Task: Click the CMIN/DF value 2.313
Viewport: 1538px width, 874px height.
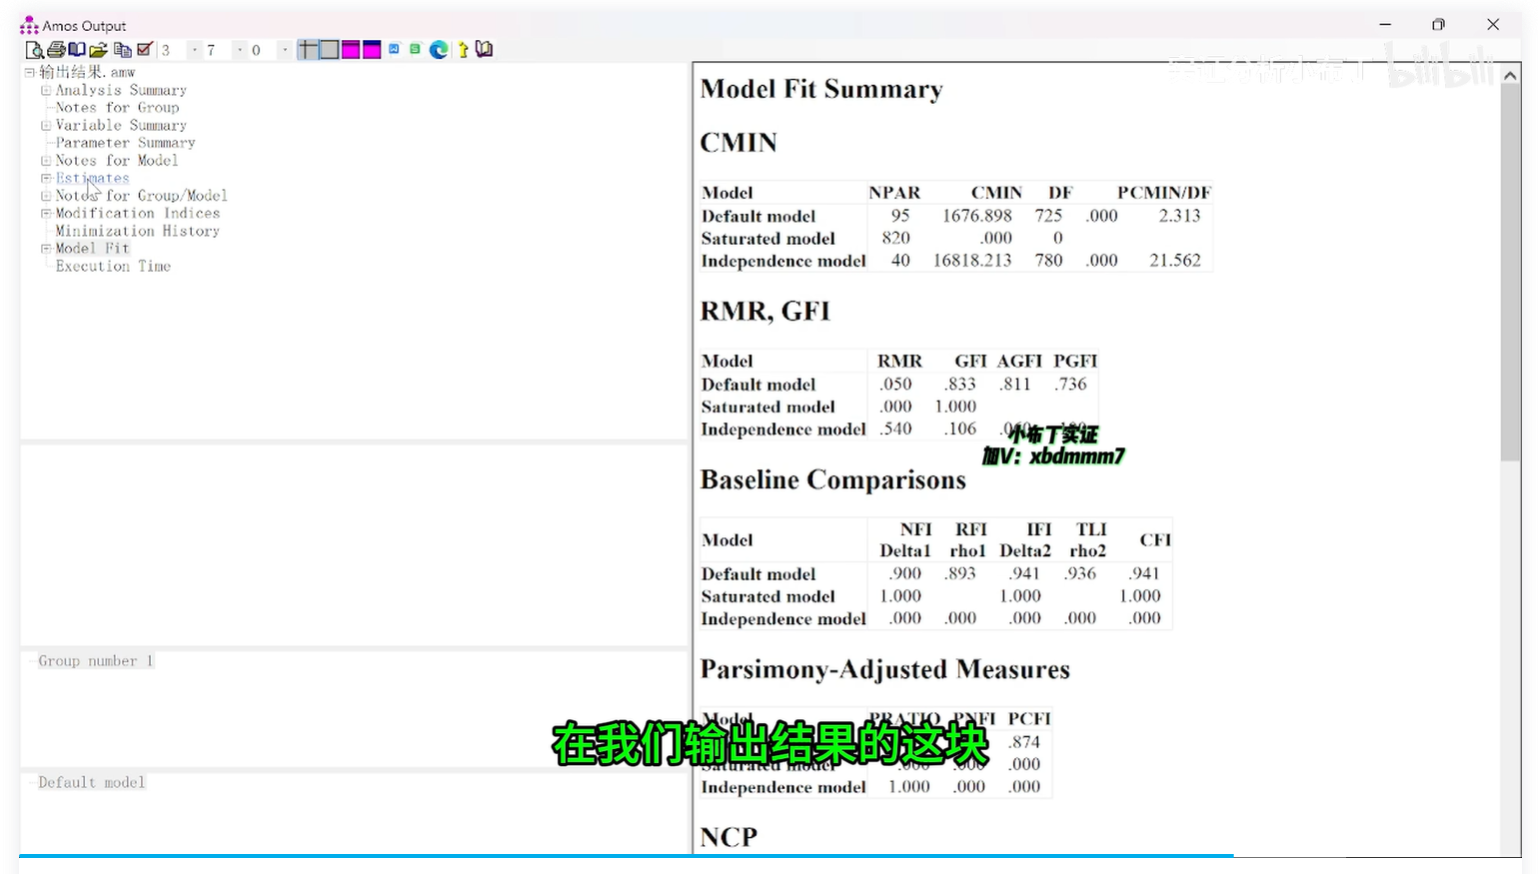Action: coord(1179,215)
